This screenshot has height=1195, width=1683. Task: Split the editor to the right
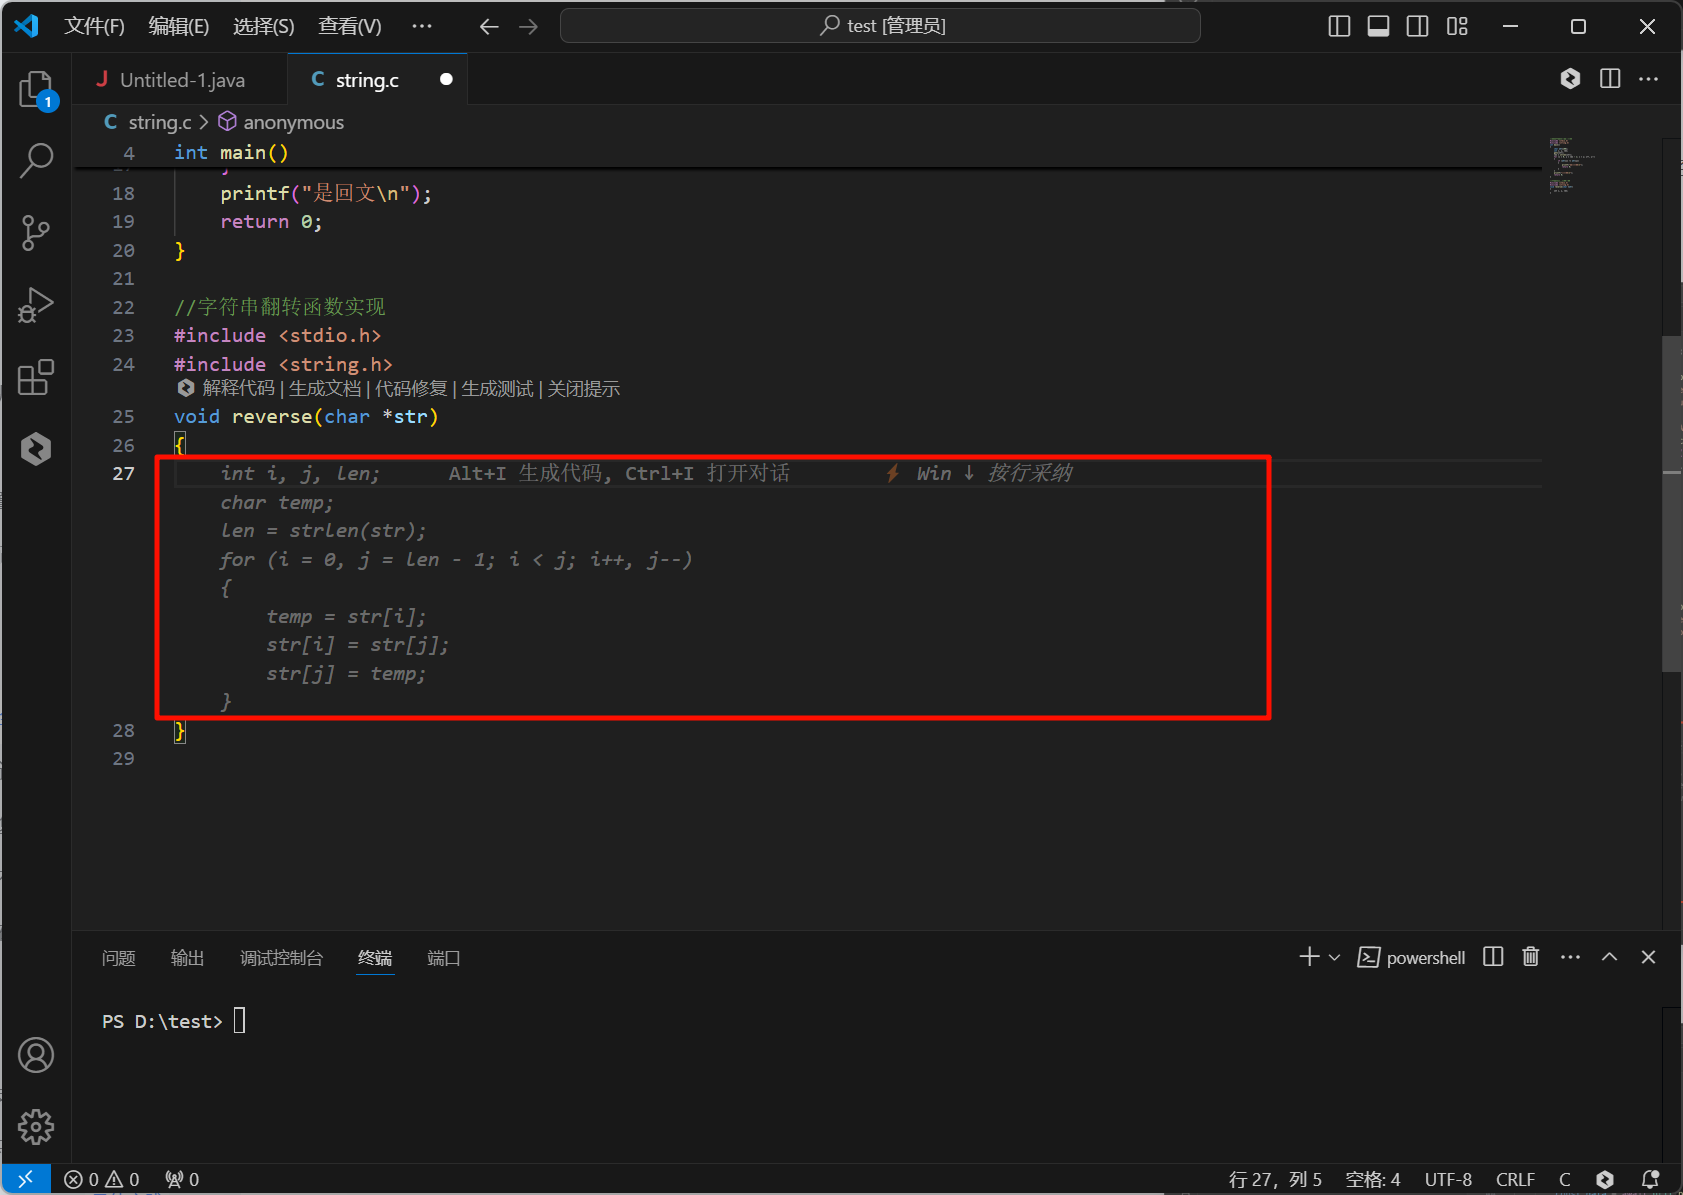click(1610, 79)
